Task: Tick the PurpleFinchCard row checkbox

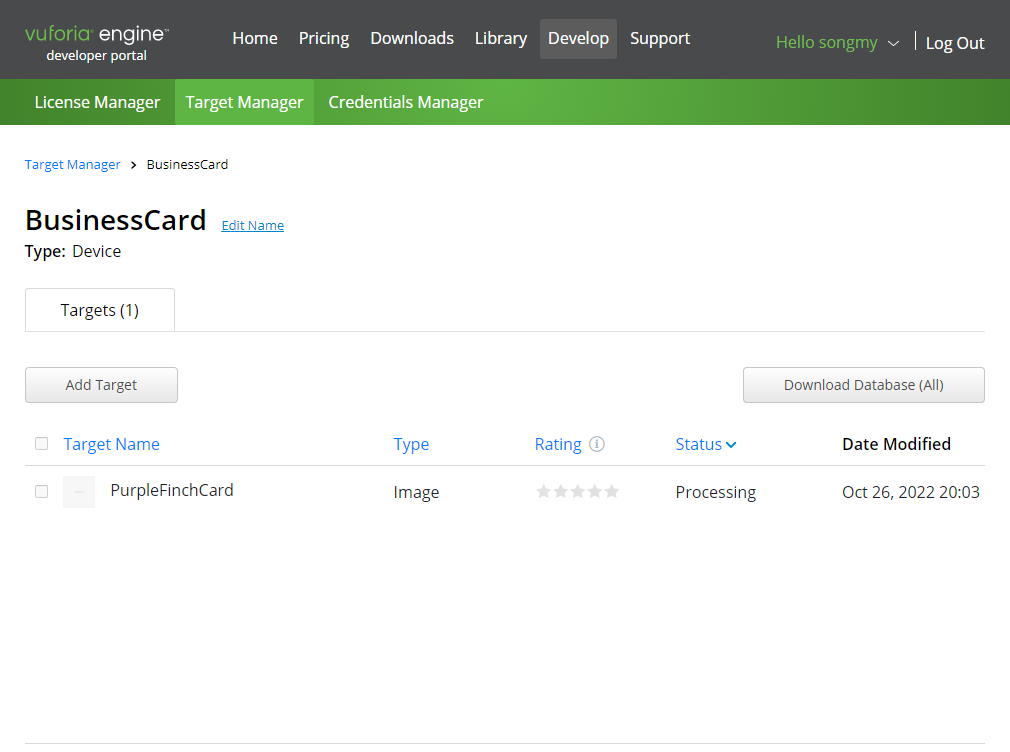Action: pyautogui.click(x=41, y=492)
